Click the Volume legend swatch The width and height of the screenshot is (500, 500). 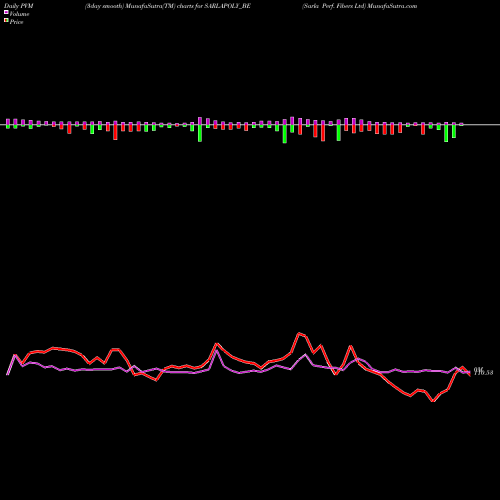click(x=6, y=12)
